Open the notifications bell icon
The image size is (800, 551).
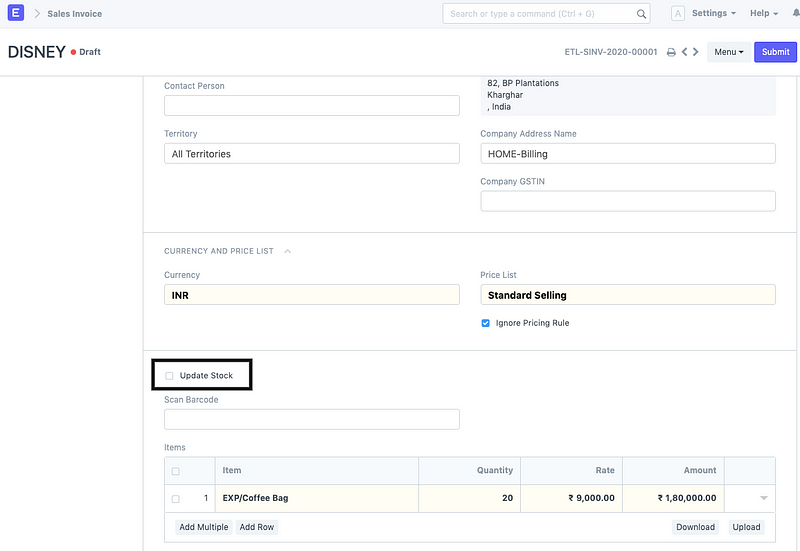pos(795,14)
